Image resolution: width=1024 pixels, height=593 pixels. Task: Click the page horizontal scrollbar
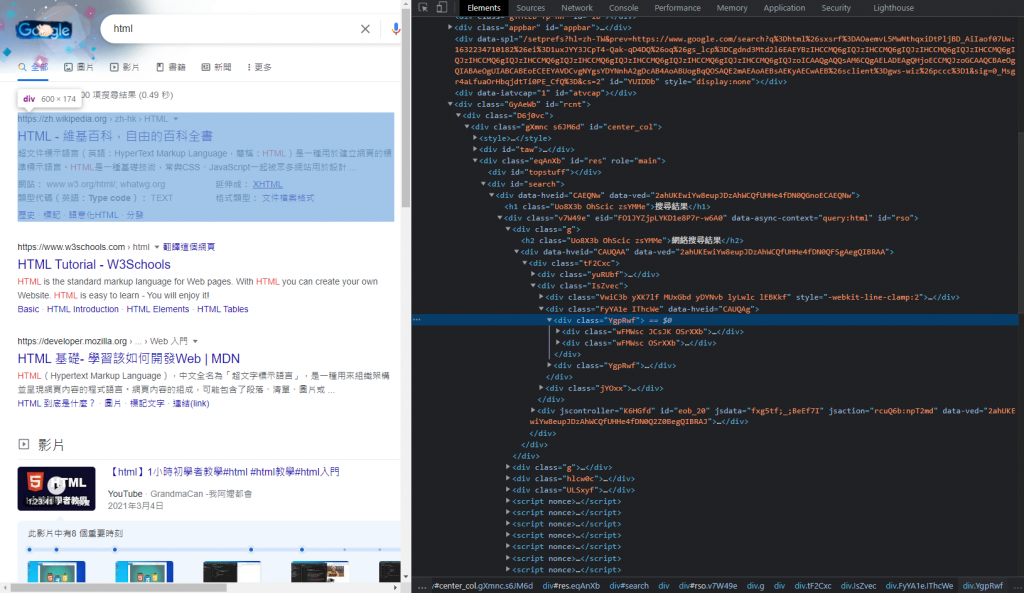coord(118,587)
